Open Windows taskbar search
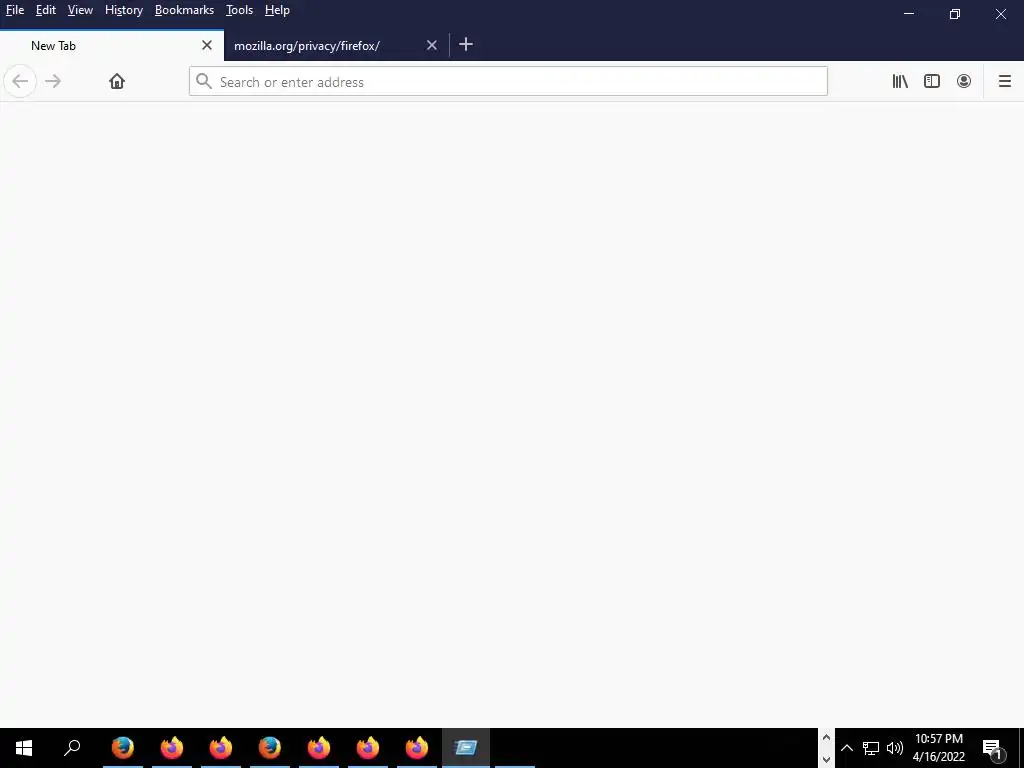This screenshot has width=1024, height=768. pyautogui.click(x=72, y=748)
